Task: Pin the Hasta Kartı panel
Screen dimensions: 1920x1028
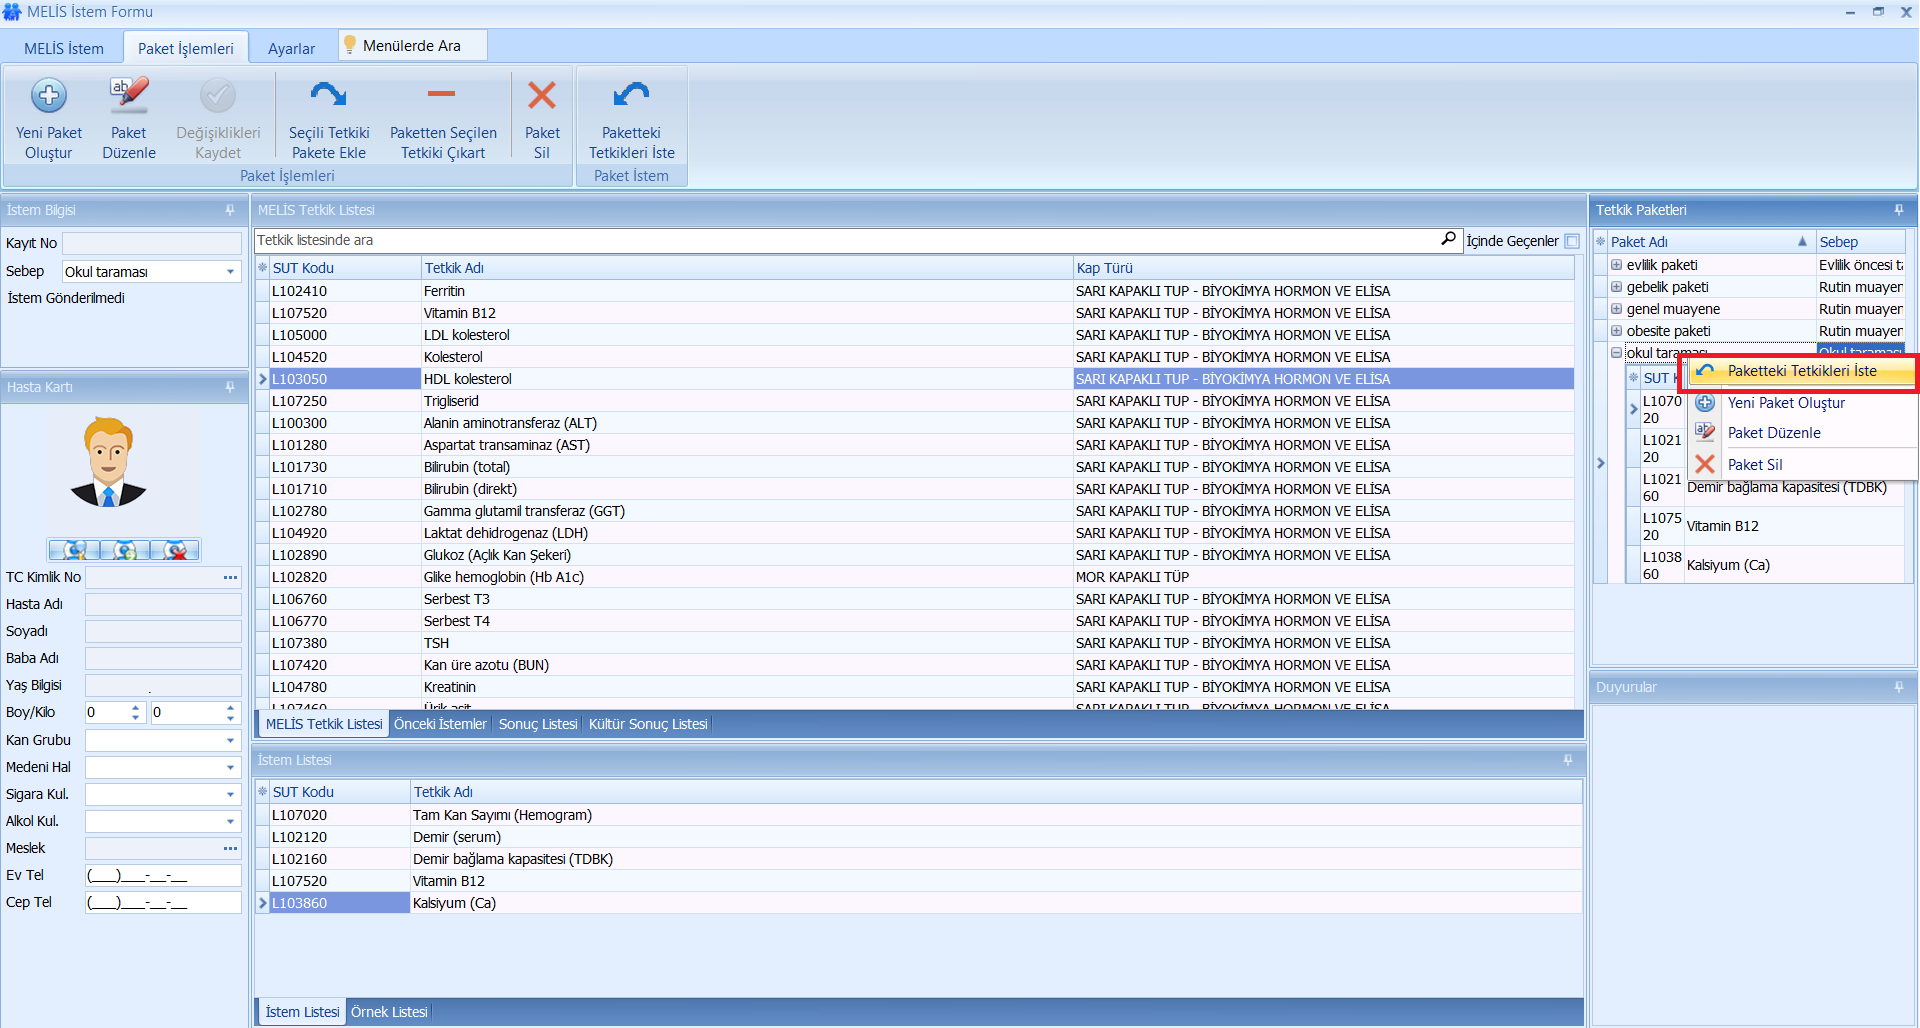Action: pyautogui.click(x=230, y=387)
